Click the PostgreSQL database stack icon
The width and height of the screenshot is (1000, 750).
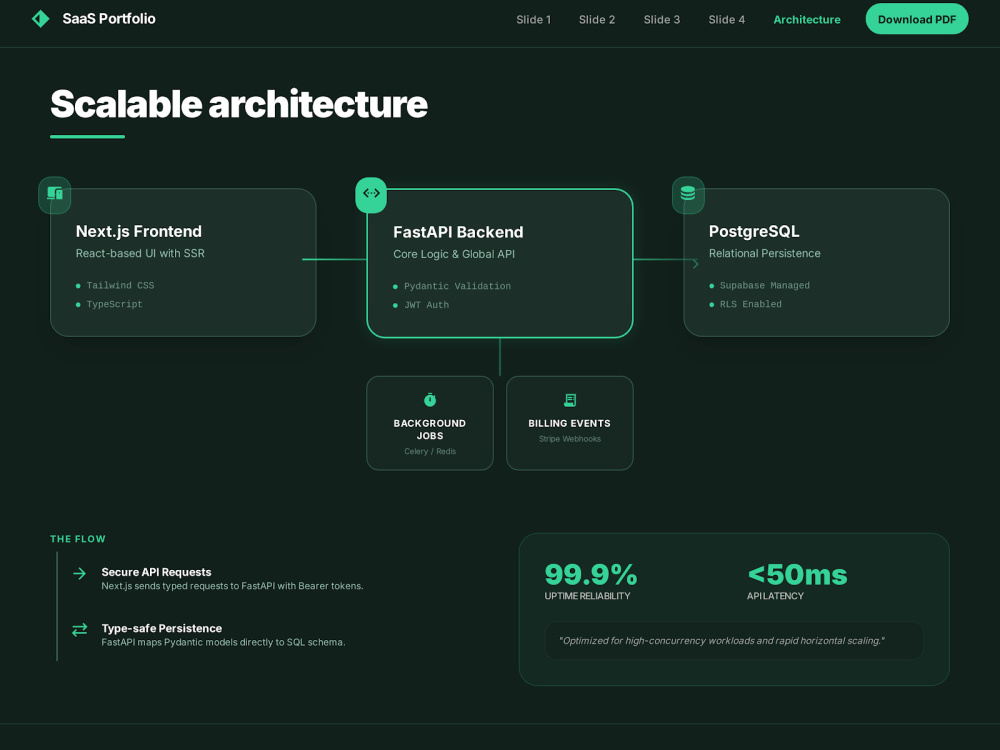pyautogui.click(x=688, y=193)
